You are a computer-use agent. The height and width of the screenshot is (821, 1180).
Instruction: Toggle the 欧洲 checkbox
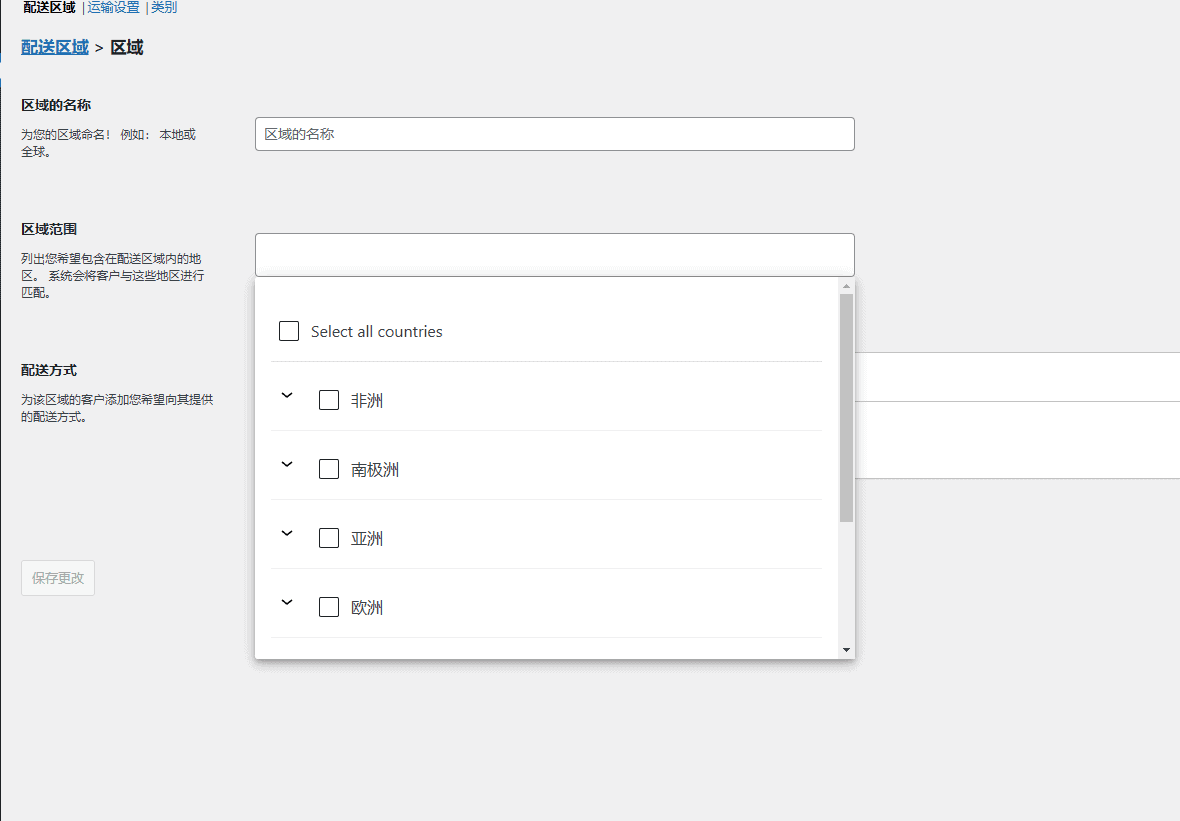tap(329, 607)
